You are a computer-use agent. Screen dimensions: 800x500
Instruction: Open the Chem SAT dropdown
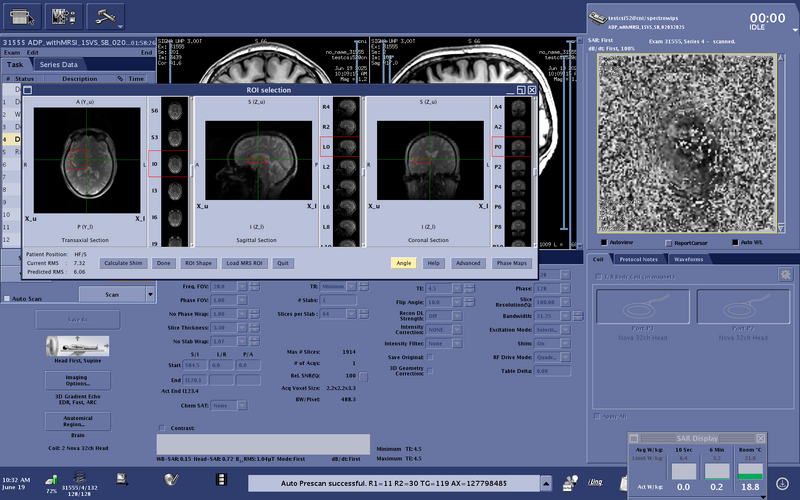[242, 406]
